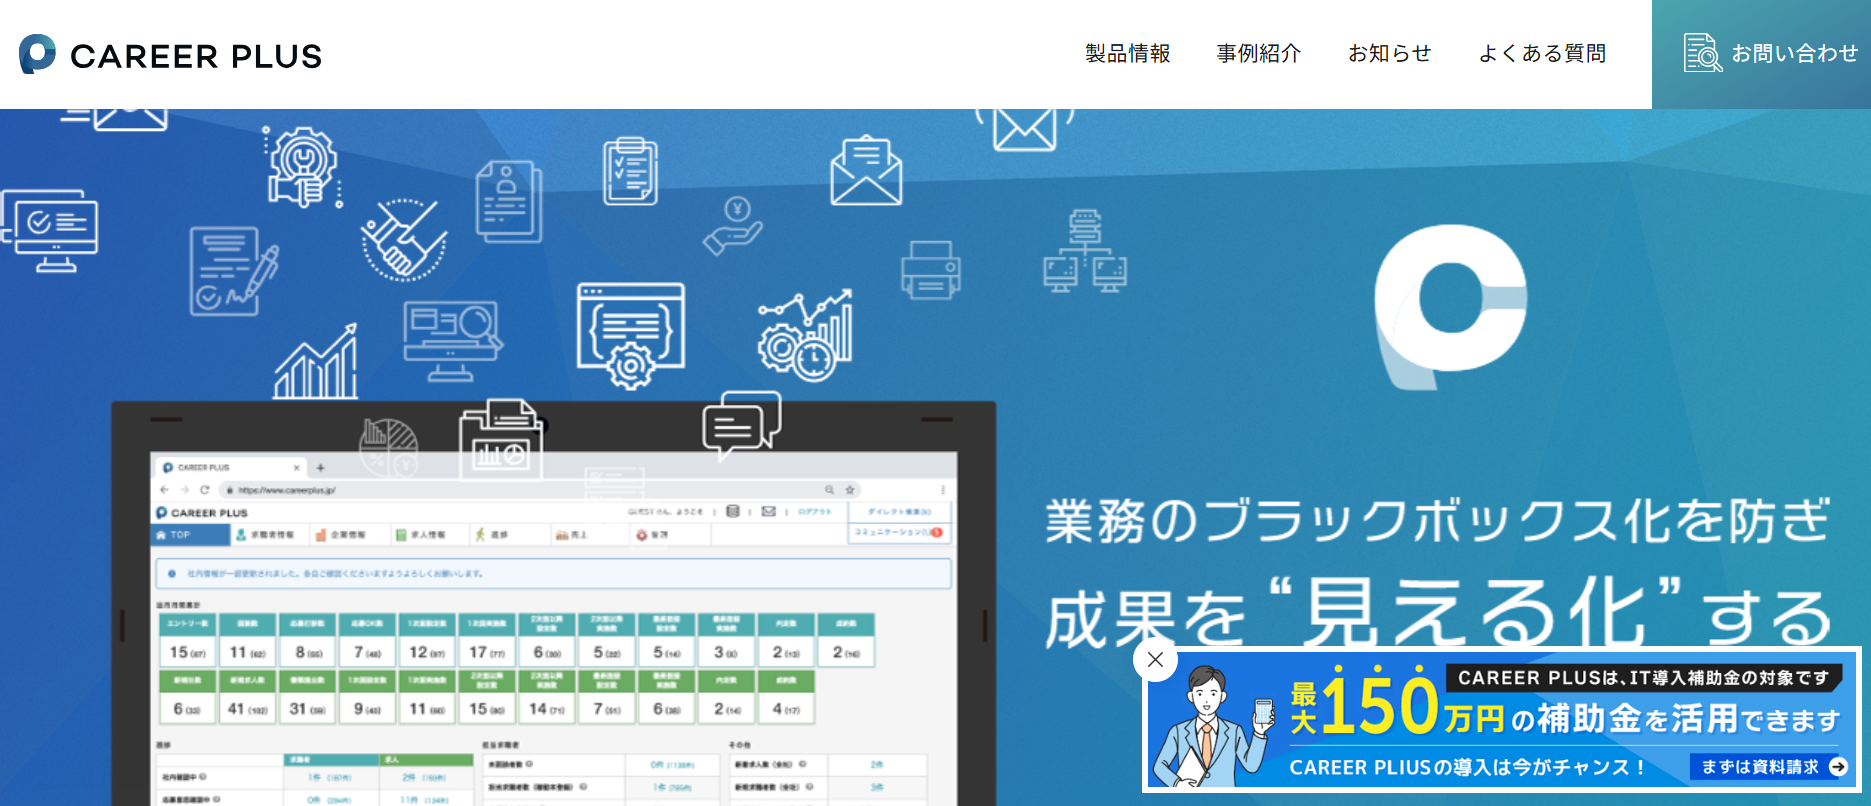Click banner text CAREER PLUSの導入は今がチャンス！
The height and width of the screenshot is (806, 1871).
point(1467,767)
